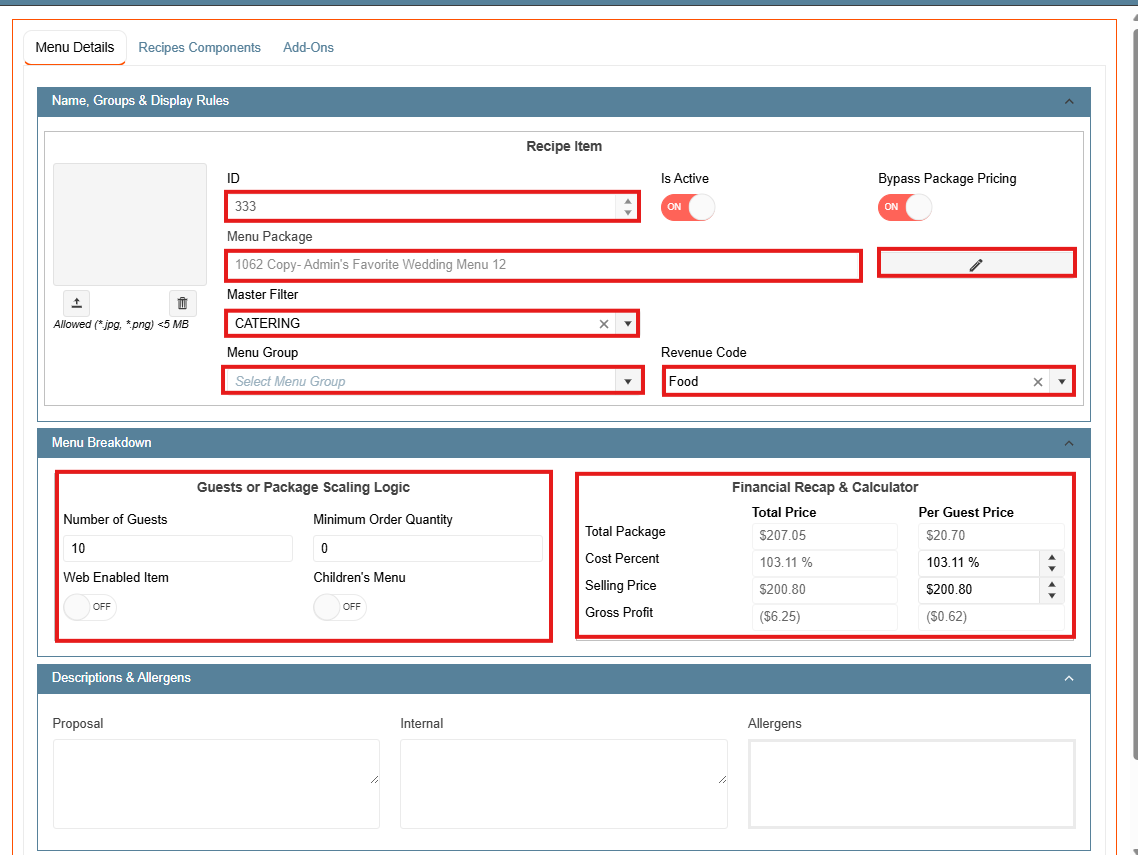Click the Internal description text area
The height and width of the screenshot is (855, 1138).
564,784
